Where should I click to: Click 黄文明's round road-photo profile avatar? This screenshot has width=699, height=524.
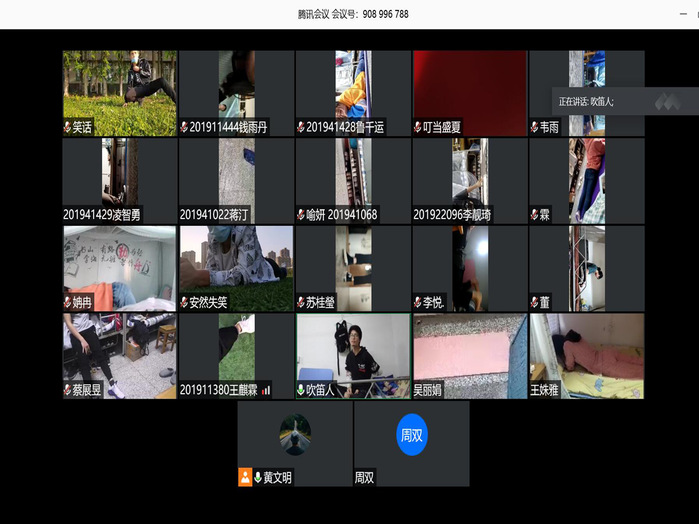pos(295,434)
